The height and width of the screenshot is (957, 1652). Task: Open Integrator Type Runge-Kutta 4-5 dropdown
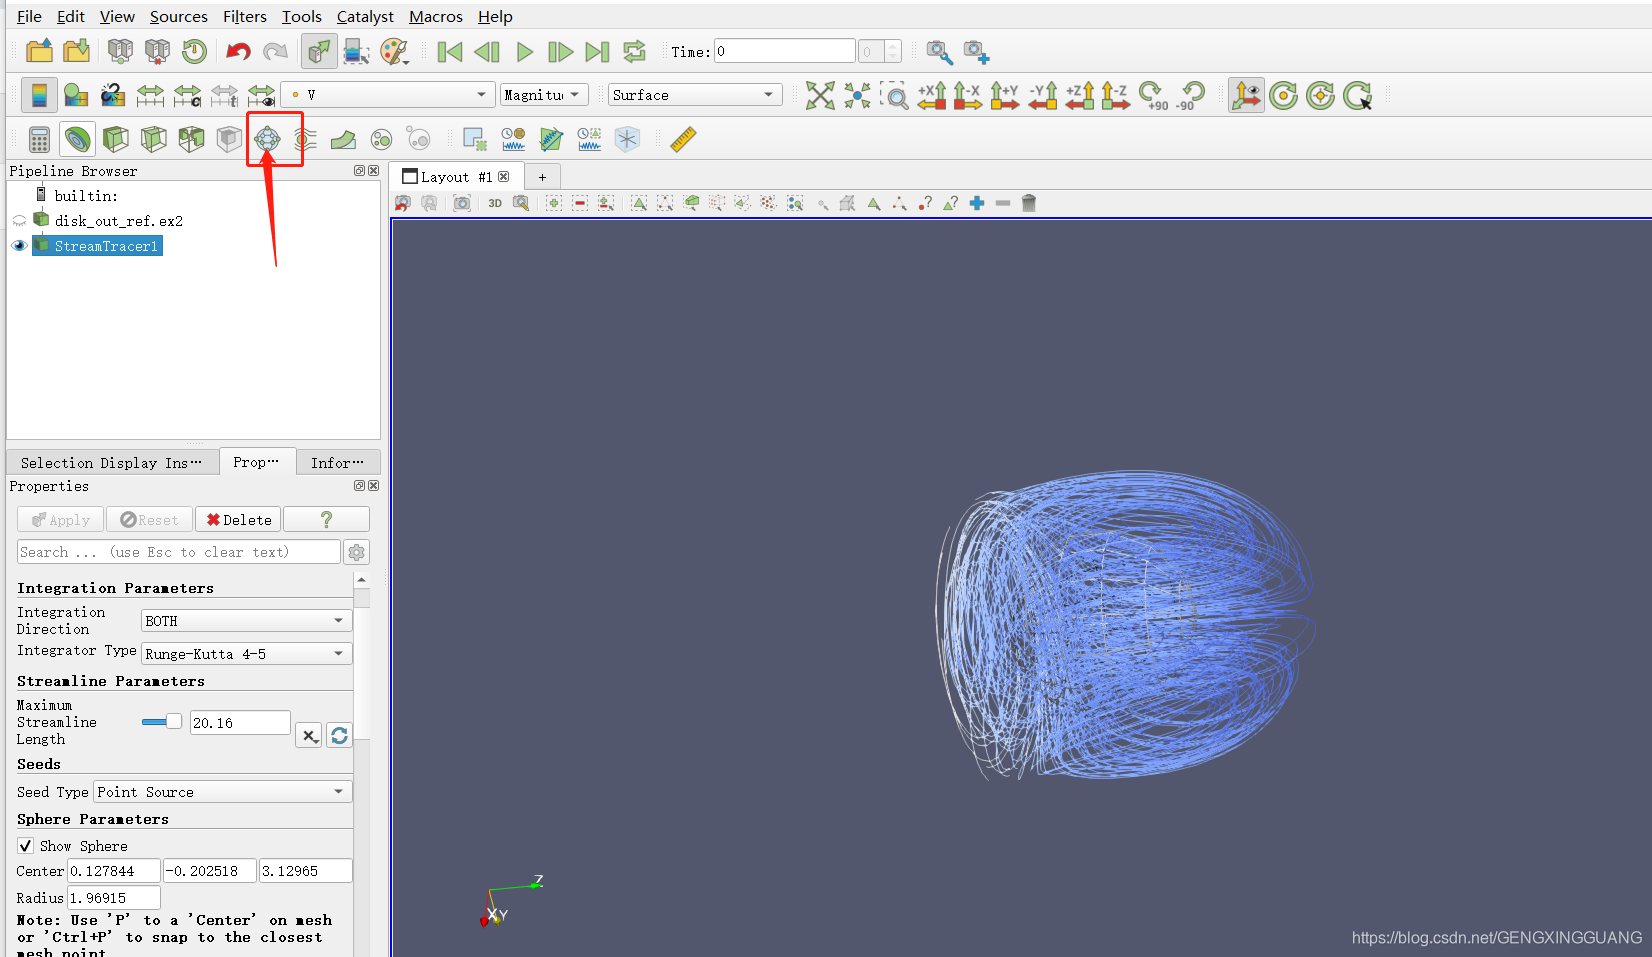coord(246,654)
